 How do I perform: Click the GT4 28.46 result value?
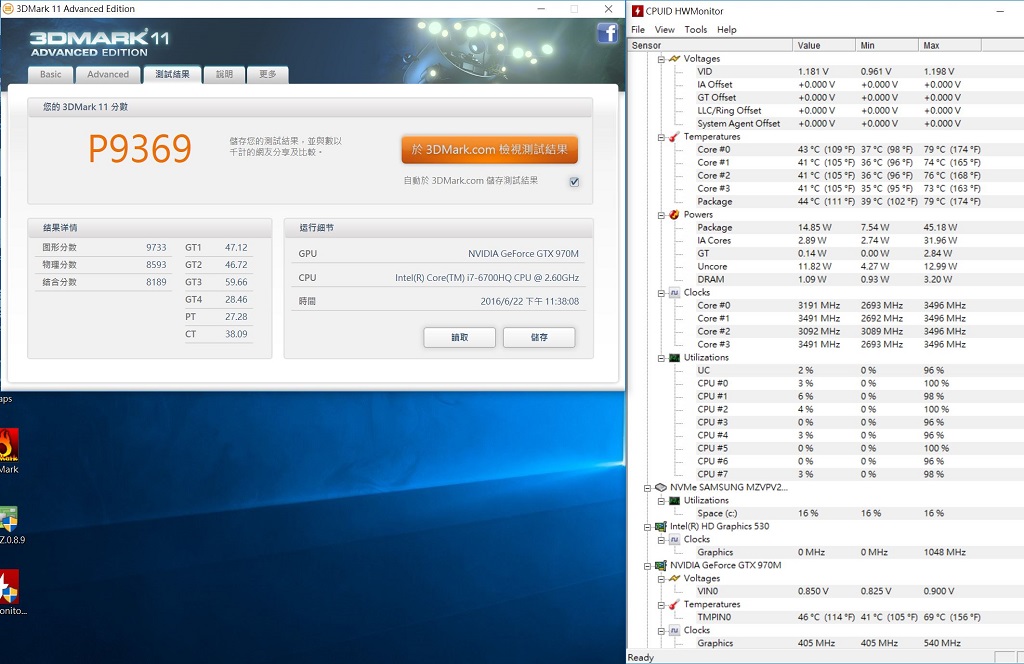coord(236,300)
